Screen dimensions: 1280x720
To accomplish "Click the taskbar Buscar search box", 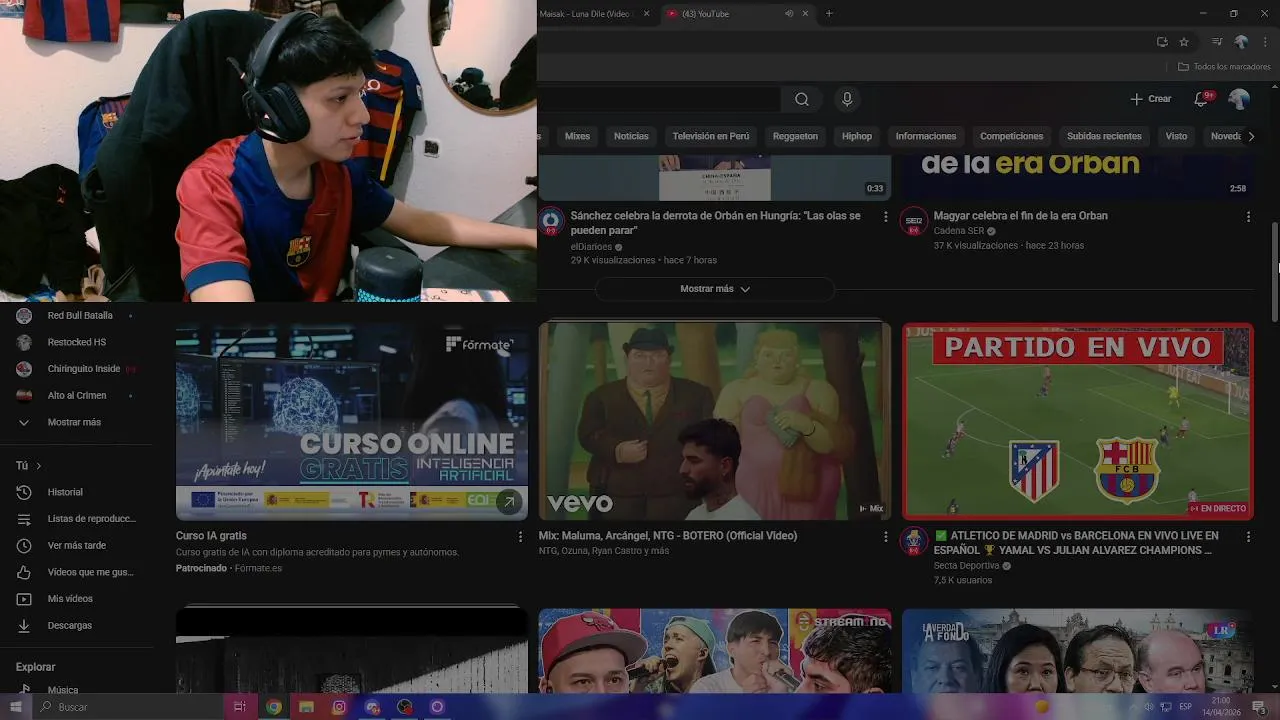I will point(129,707).
